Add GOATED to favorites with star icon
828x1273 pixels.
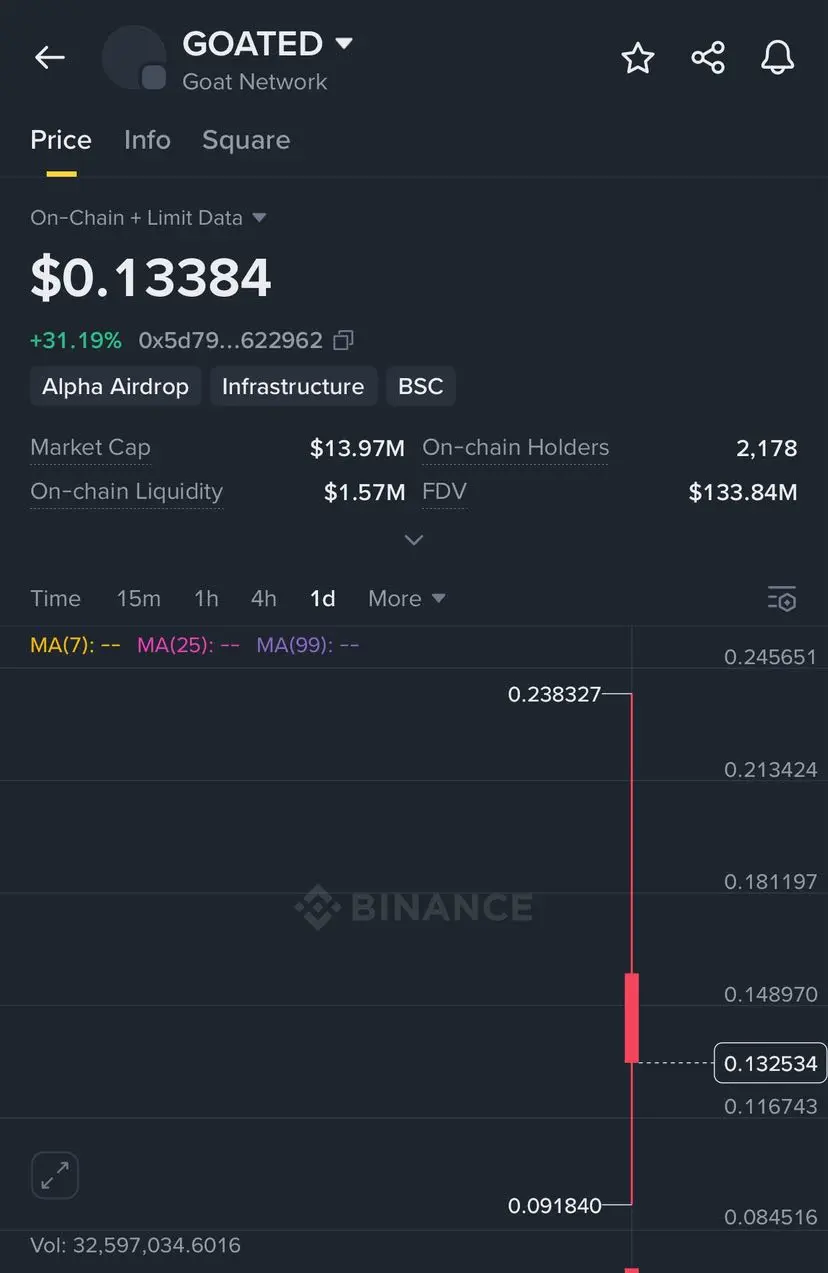click(x=638, y=58)
